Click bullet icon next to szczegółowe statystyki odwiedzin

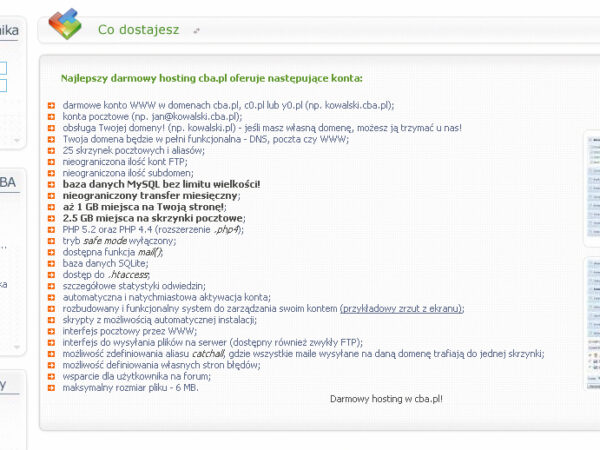pos(51,286)
